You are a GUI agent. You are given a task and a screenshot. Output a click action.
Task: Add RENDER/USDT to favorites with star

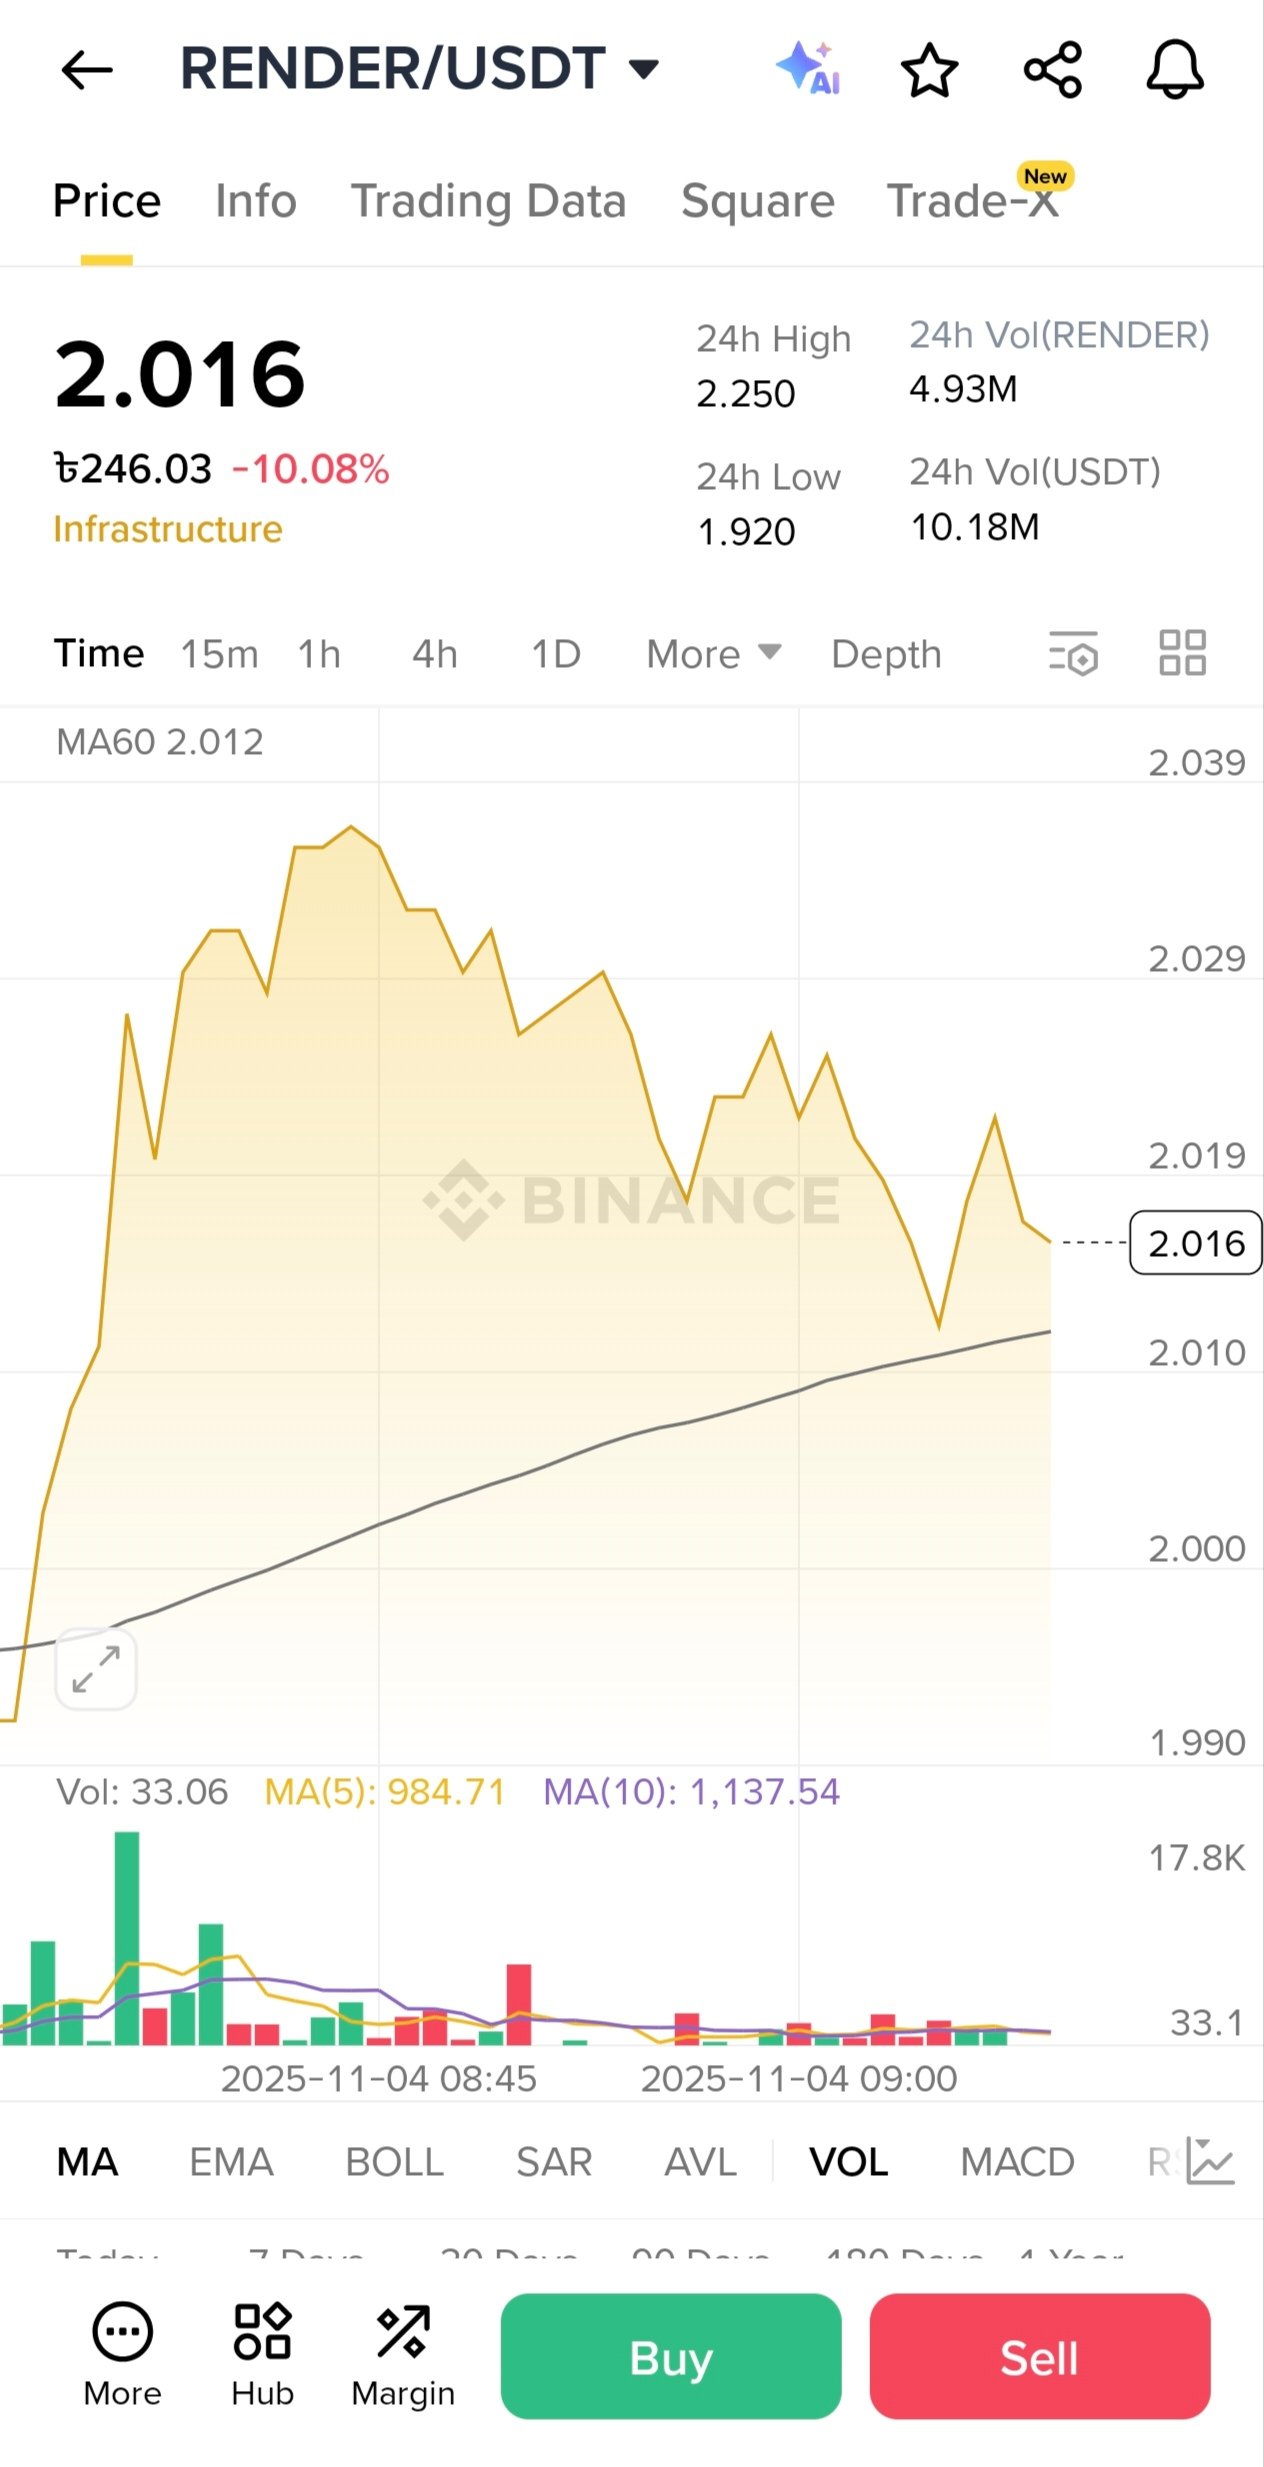929,70
